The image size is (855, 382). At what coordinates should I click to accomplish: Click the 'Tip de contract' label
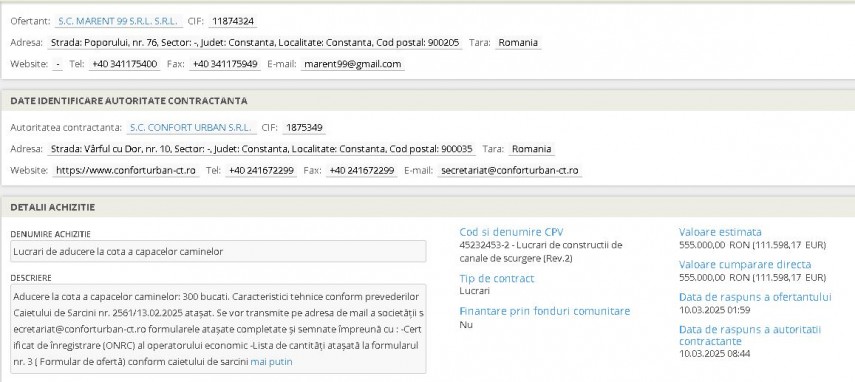497,278
